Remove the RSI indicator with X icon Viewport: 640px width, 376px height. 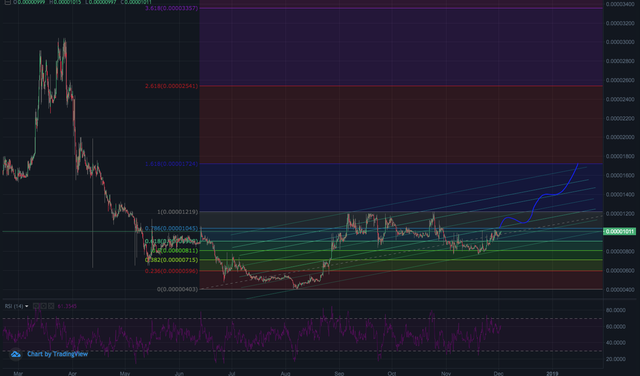[51, 306]
